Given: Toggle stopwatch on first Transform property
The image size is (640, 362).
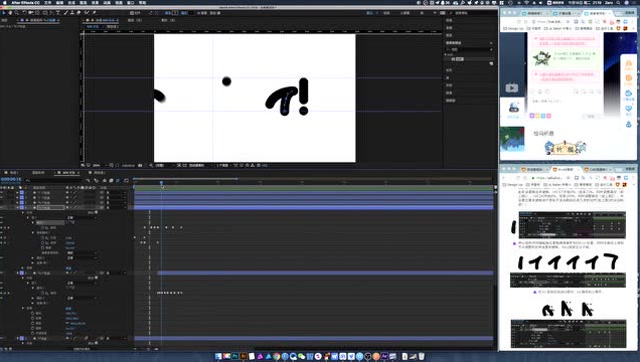Looking at the screenshot, I should (x=32, y=313).
